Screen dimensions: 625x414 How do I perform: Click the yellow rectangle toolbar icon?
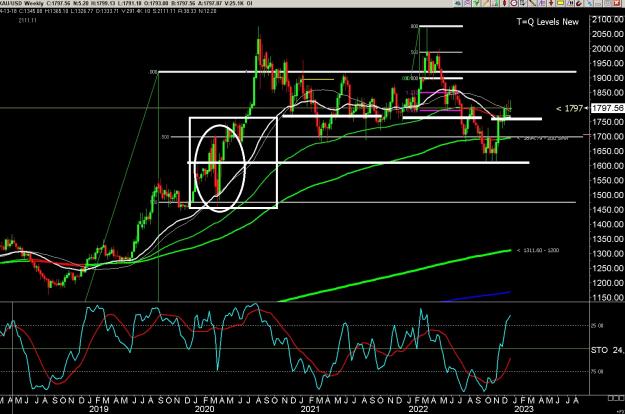coord(561,3)
